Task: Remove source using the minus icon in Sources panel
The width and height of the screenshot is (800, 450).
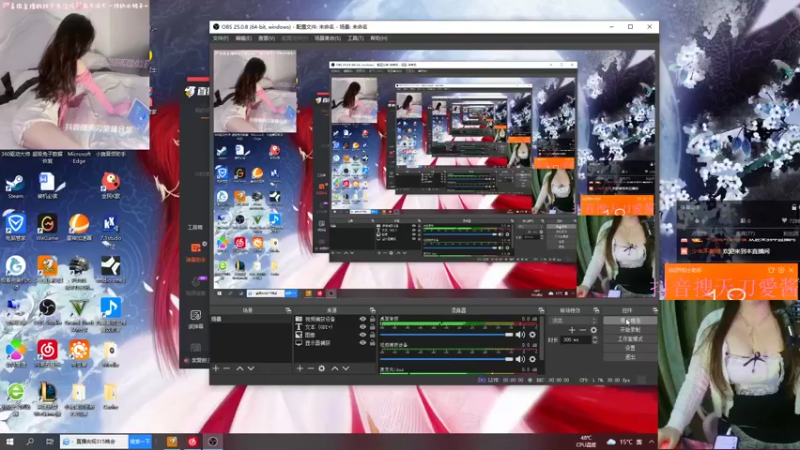Action: pos(311,368)
